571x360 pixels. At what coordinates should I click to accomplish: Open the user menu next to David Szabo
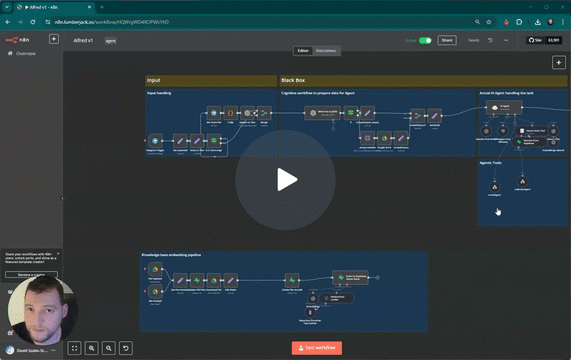pos(54,350)
